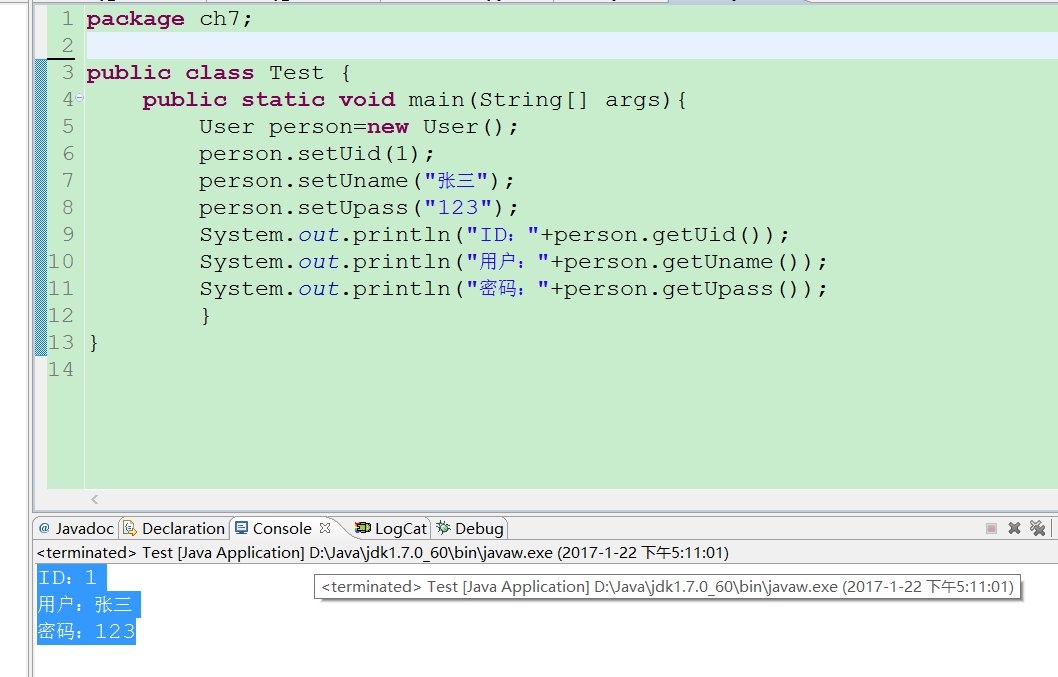Click the terminated launch tooltip

(665, 587)
